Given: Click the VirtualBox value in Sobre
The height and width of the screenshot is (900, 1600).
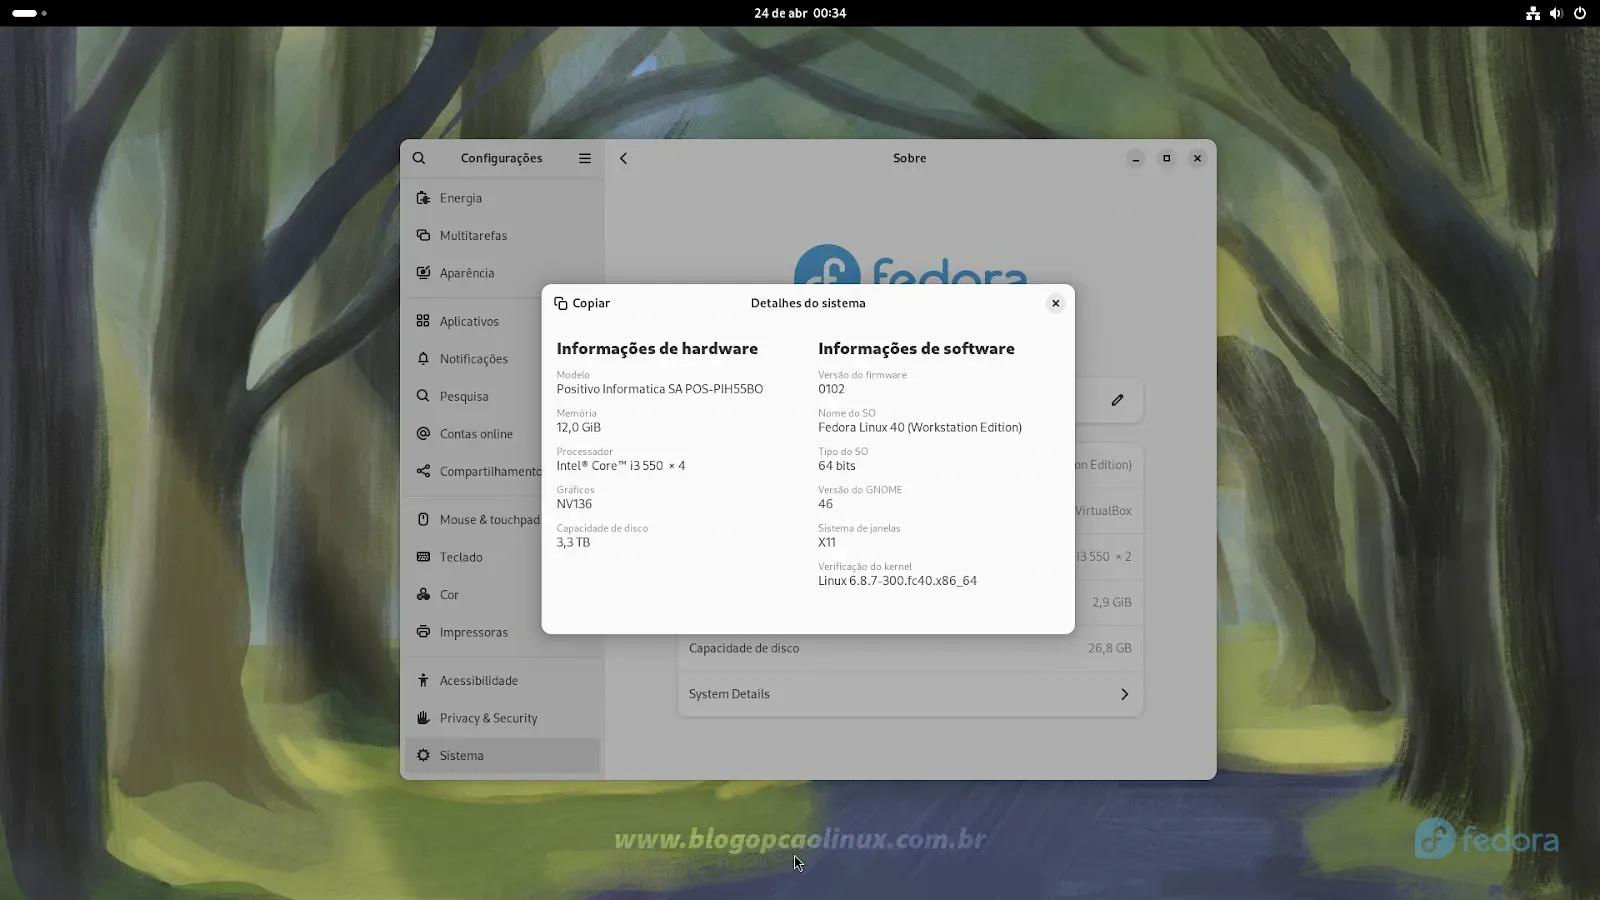Looking at the screenshot, I should (1103, 510).
